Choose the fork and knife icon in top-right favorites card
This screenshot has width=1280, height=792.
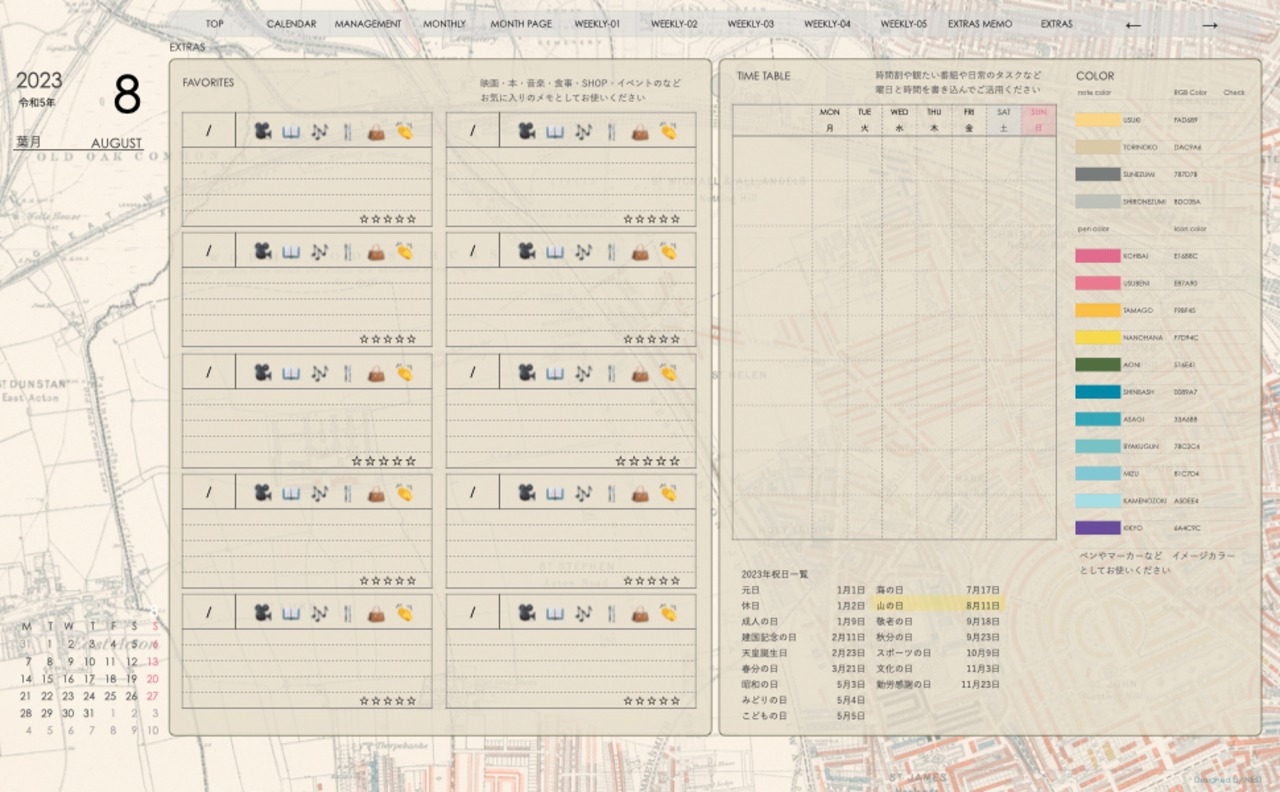(611, 131)
